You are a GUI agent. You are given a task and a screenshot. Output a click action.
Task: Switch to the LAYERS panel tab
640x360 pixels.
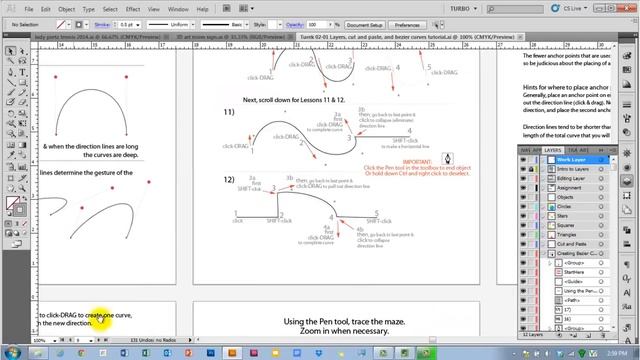tap(553, 150)
